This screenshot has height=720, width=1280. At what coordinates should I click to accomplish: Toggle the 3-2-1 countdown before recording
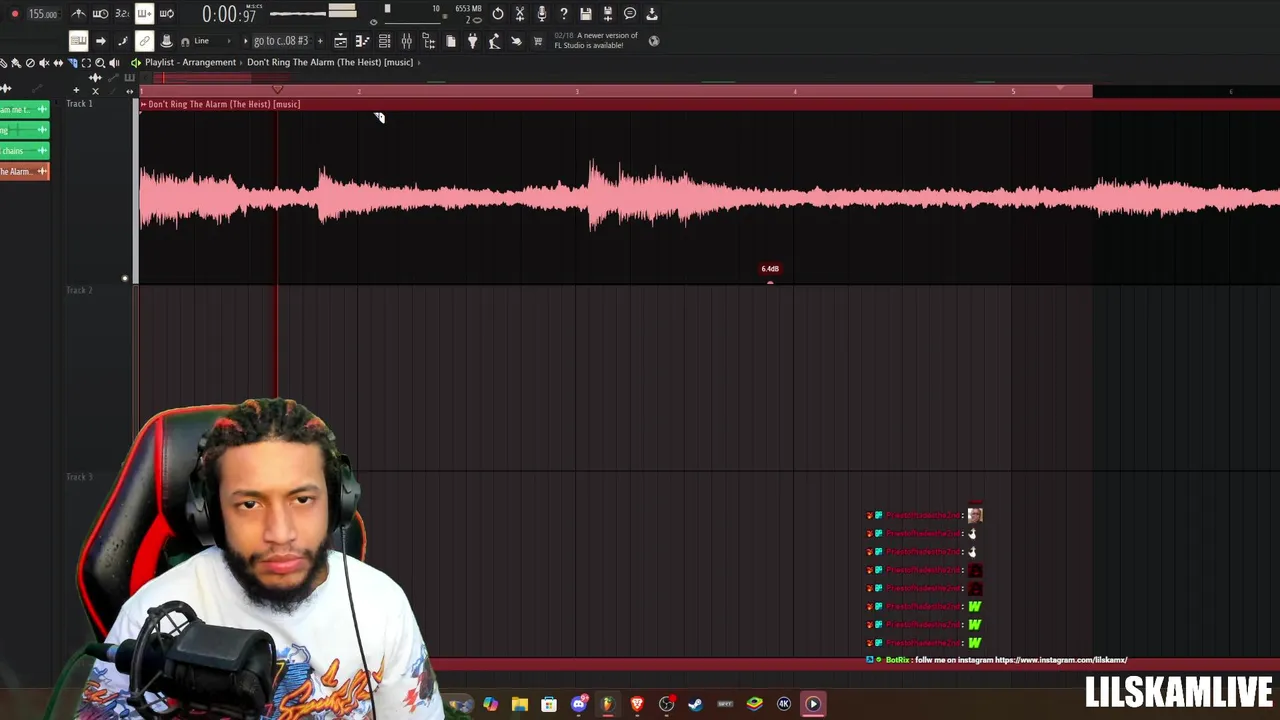(x=122, y=14)
